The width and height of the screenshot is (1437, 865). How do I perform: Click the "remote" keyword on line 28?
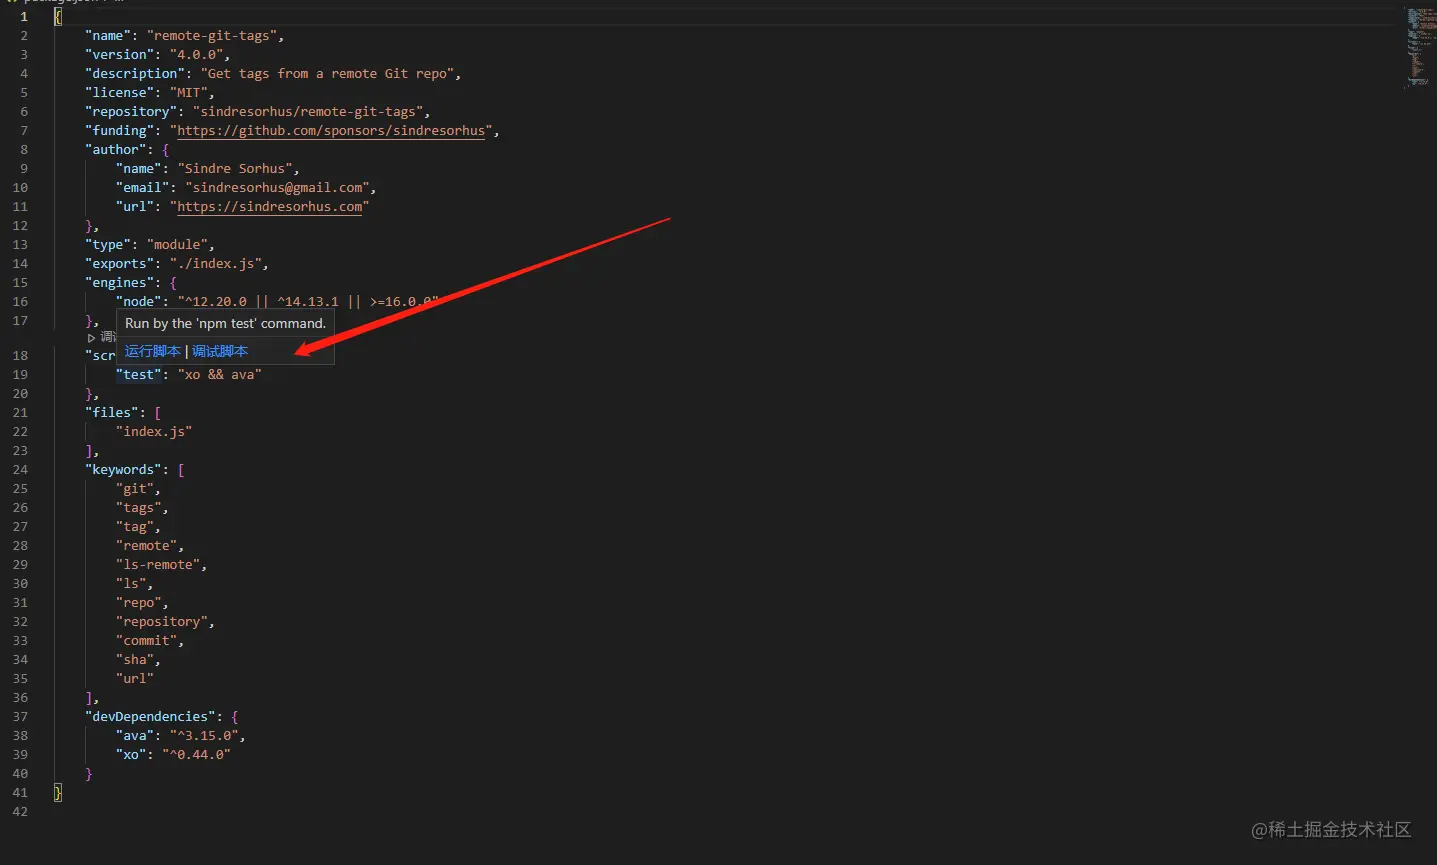pyautogui.click(x=146, y=546)
